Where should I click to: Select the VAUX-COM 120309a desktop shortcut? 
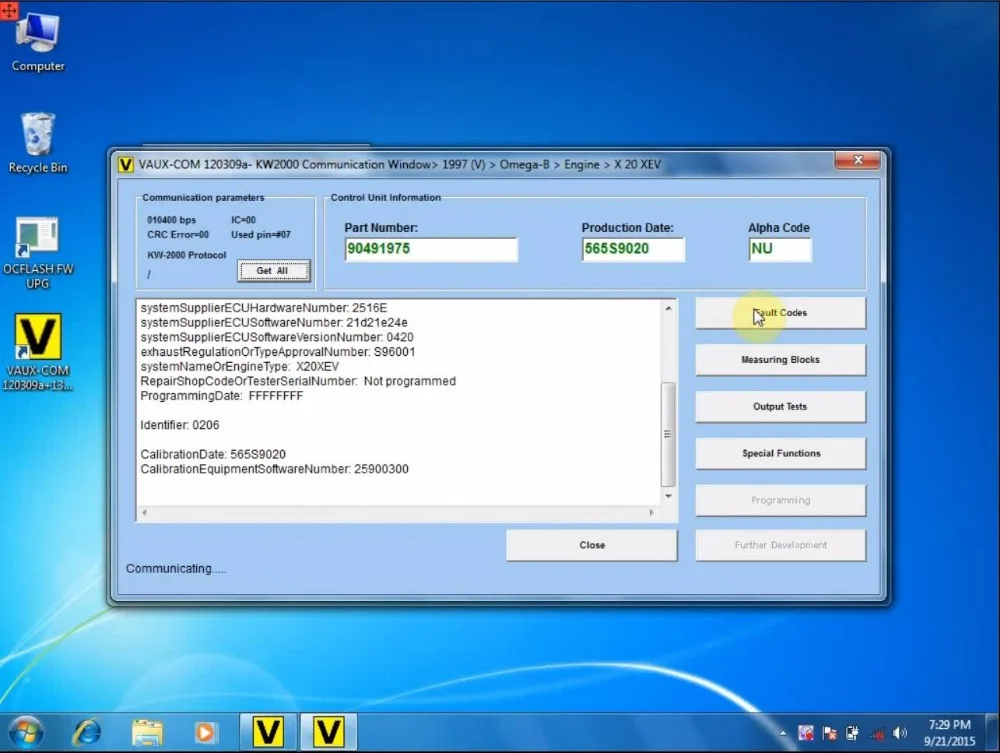click(x=38, y=351)
